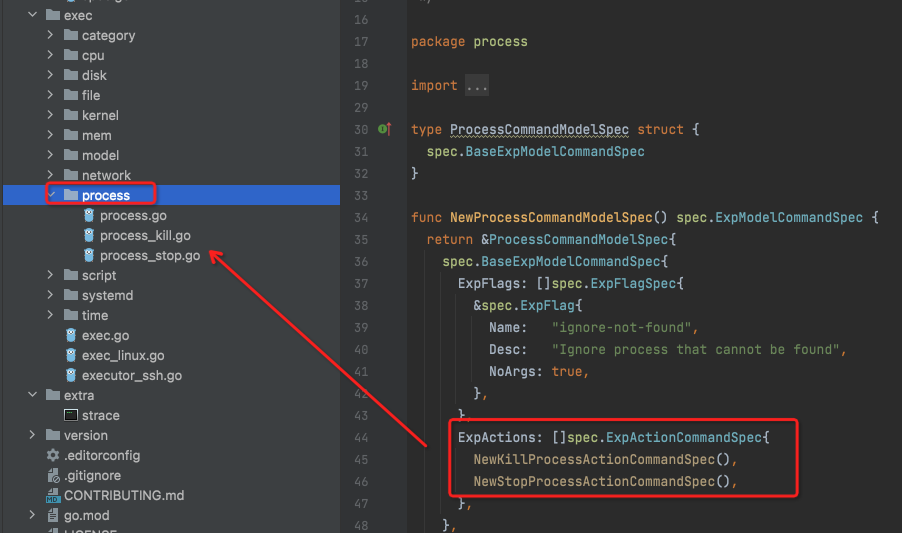Click the Go file icon for process.go
Image resolution: width=902 pixels, height=533 pixels.
click(x=89, y=216)
